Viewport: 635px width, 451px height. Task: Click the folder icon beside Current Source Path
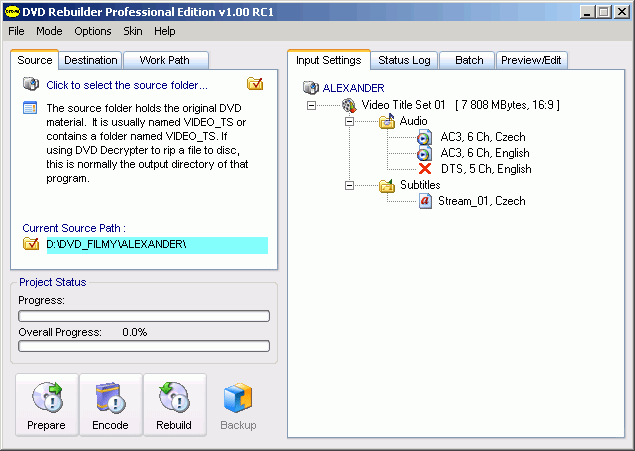point(31,244)
